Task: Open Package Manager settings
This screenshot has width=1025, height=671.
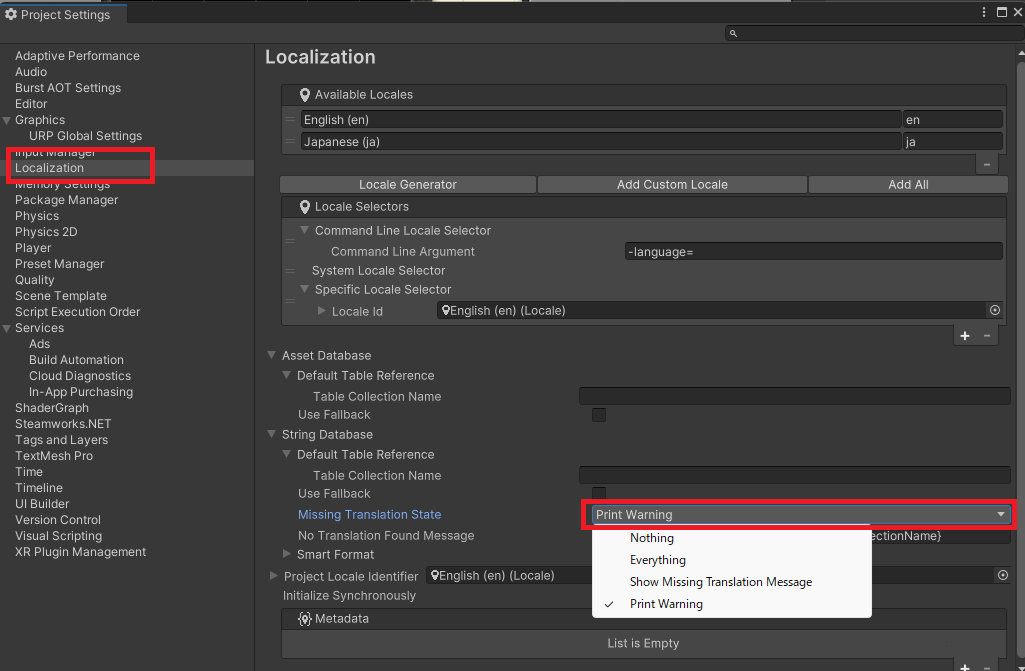Action: 67,200
